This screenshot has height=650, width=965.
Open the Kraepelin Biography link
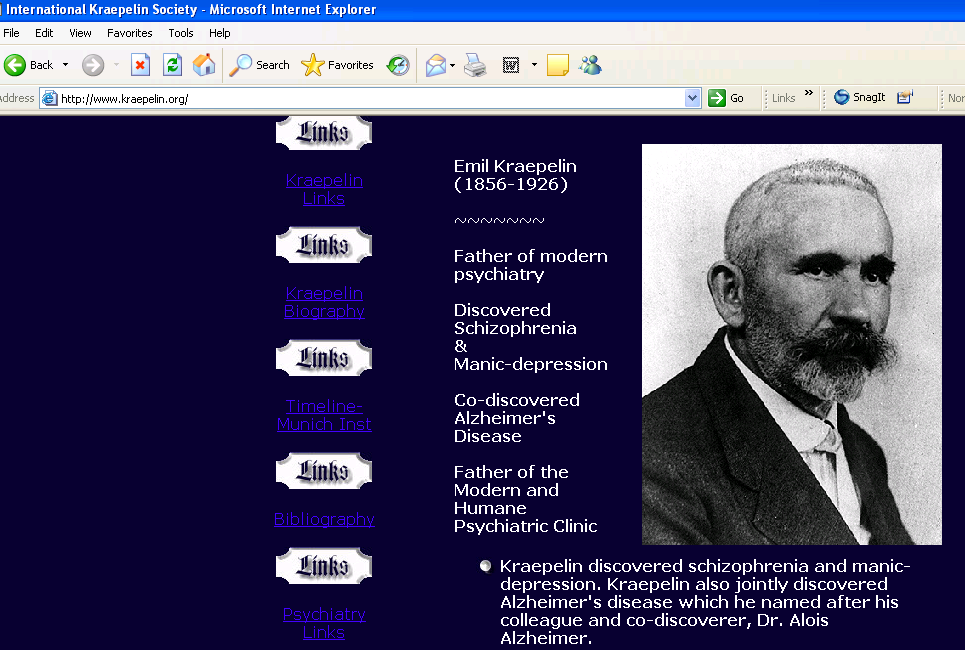pos(324,302)
